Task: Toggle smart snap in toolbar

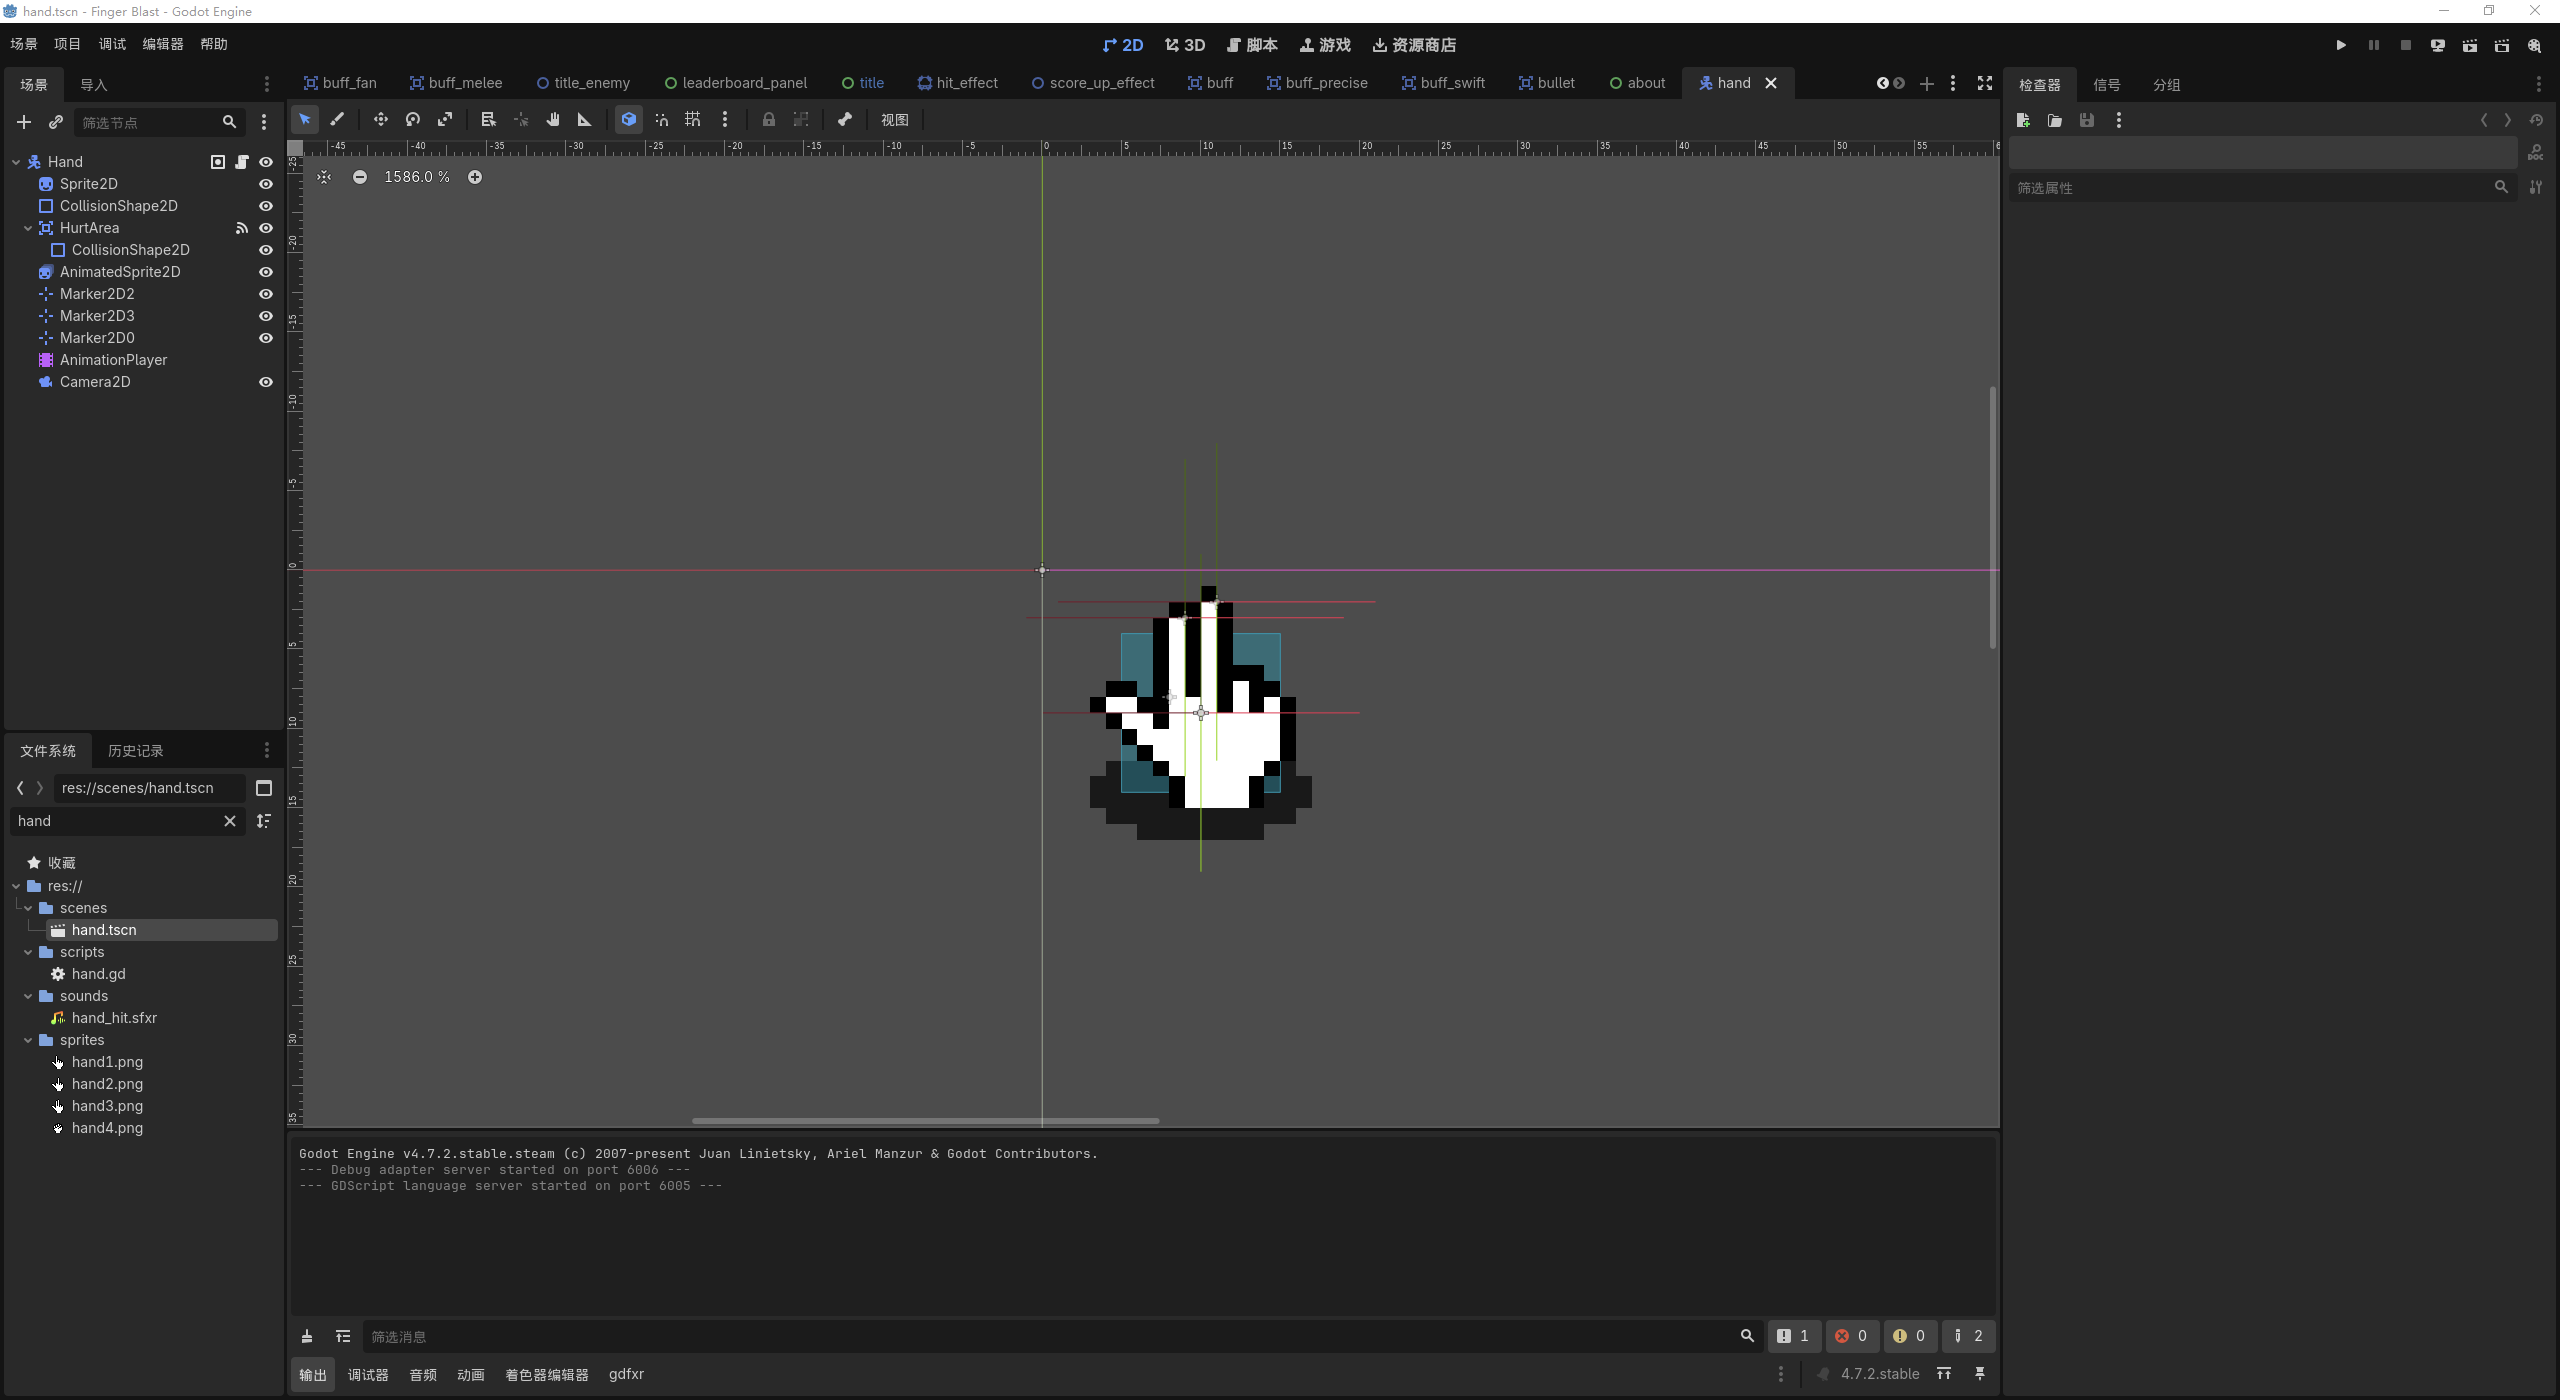Action: [x=660, y=120]
